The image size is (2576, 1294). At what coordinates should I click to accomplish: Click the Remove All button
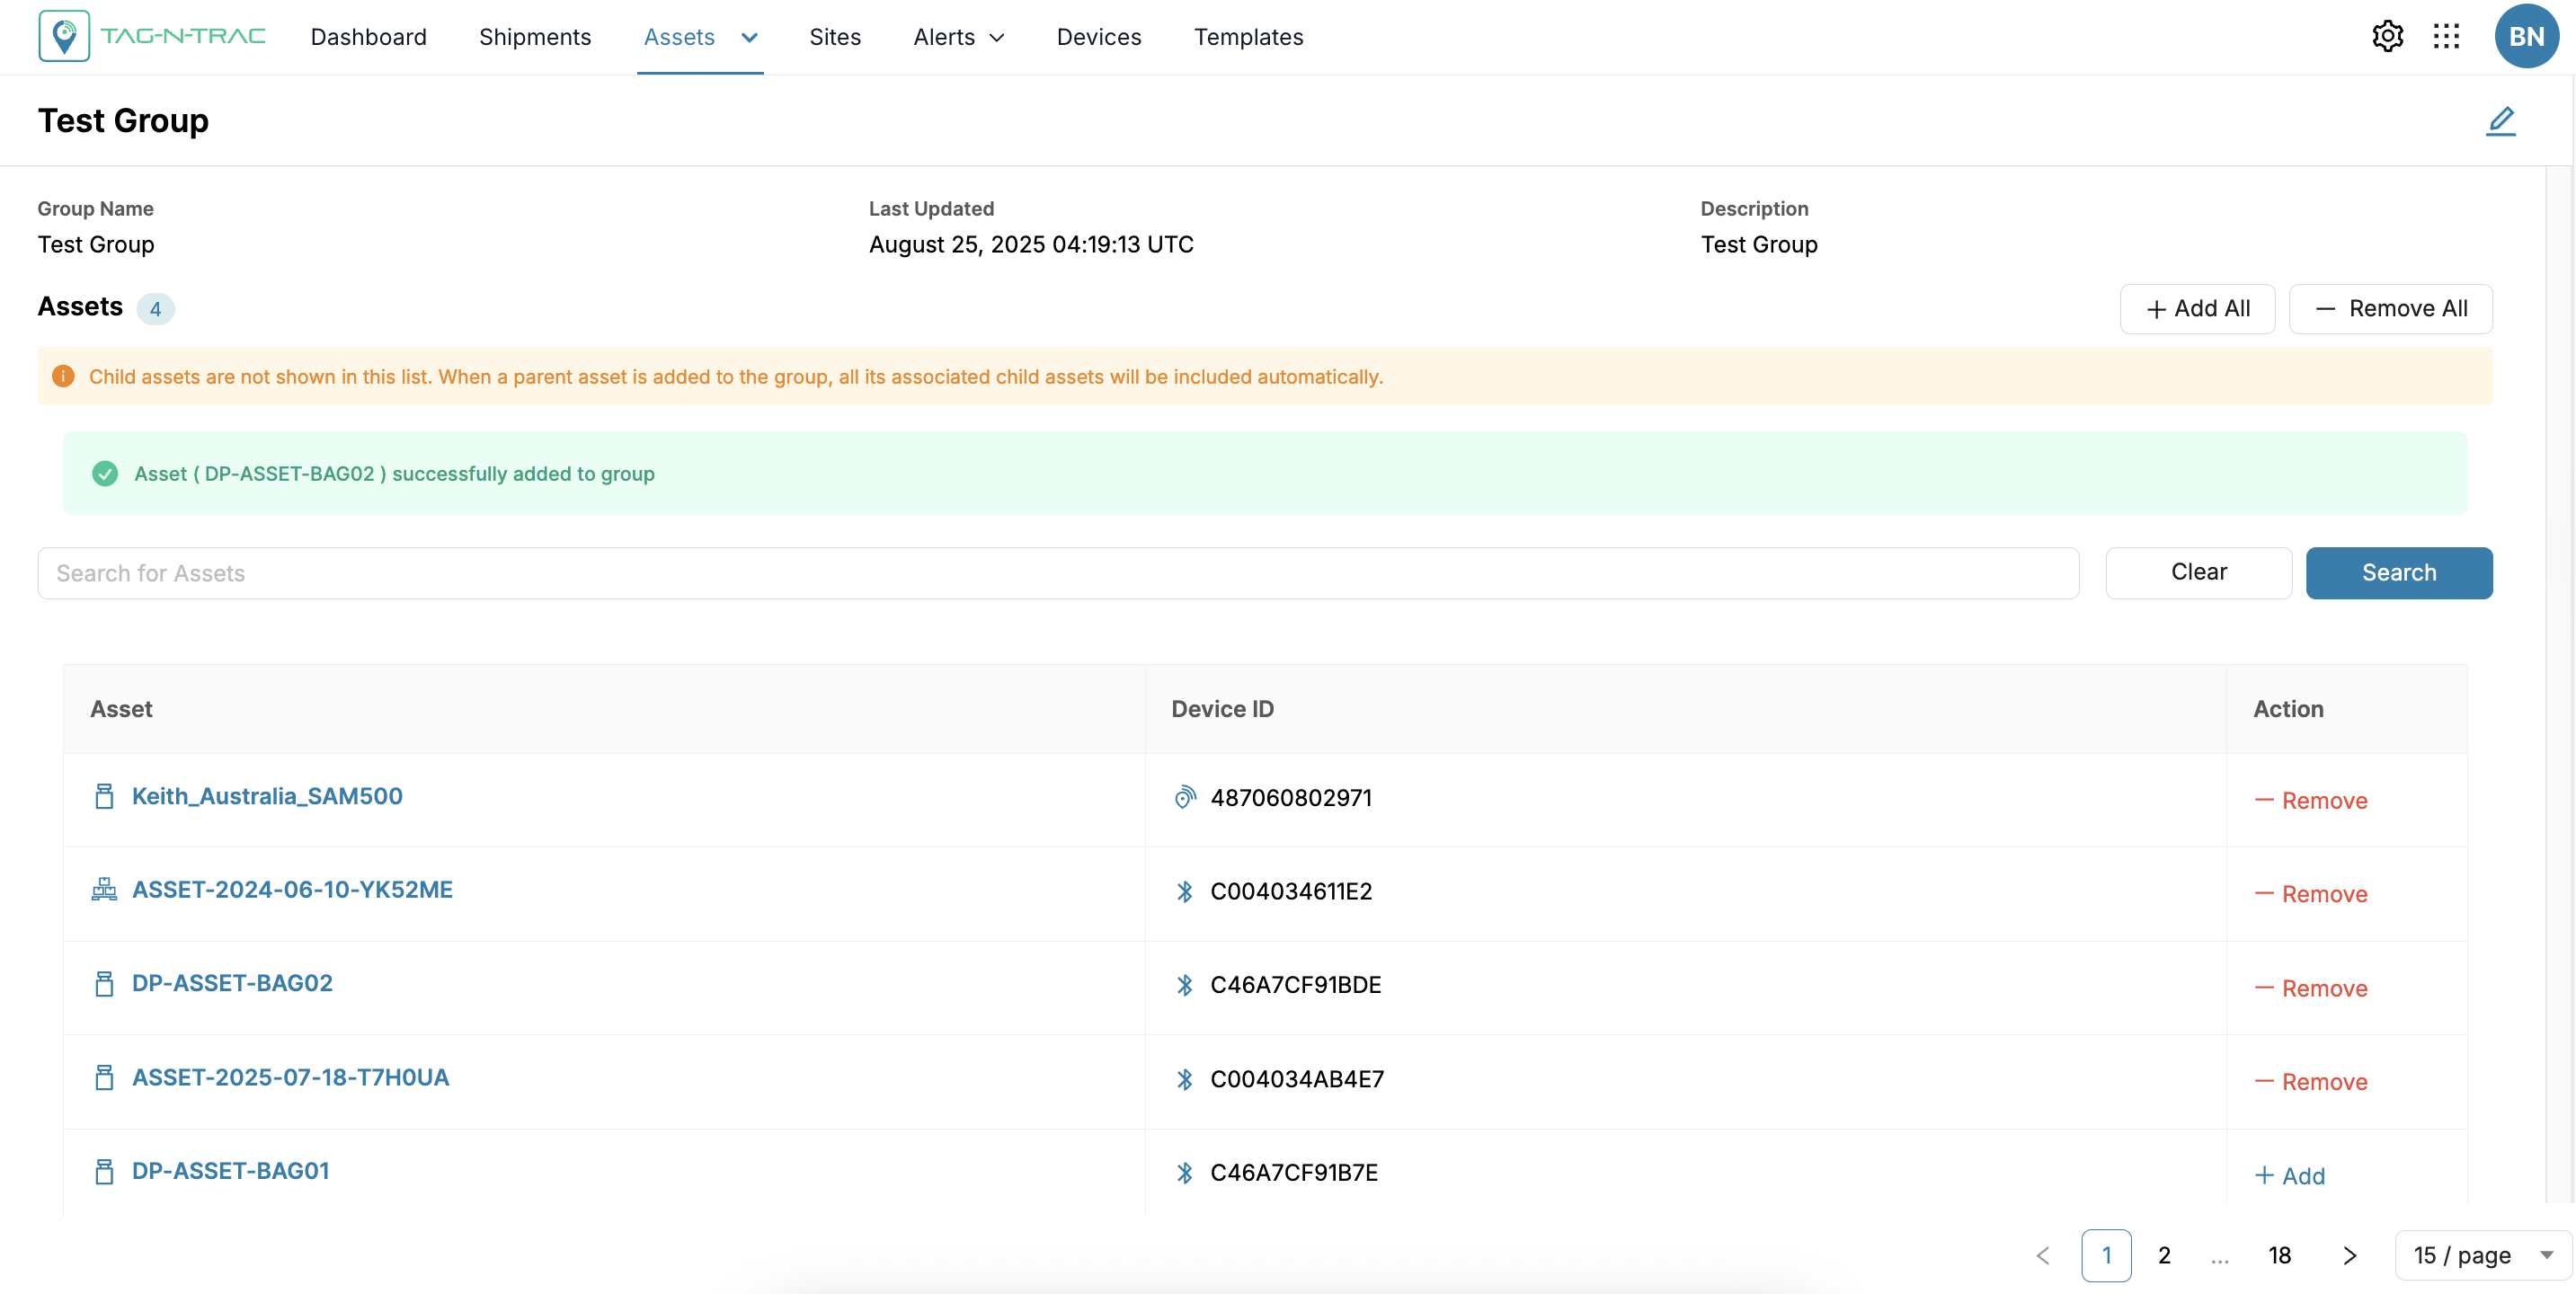2390,309
